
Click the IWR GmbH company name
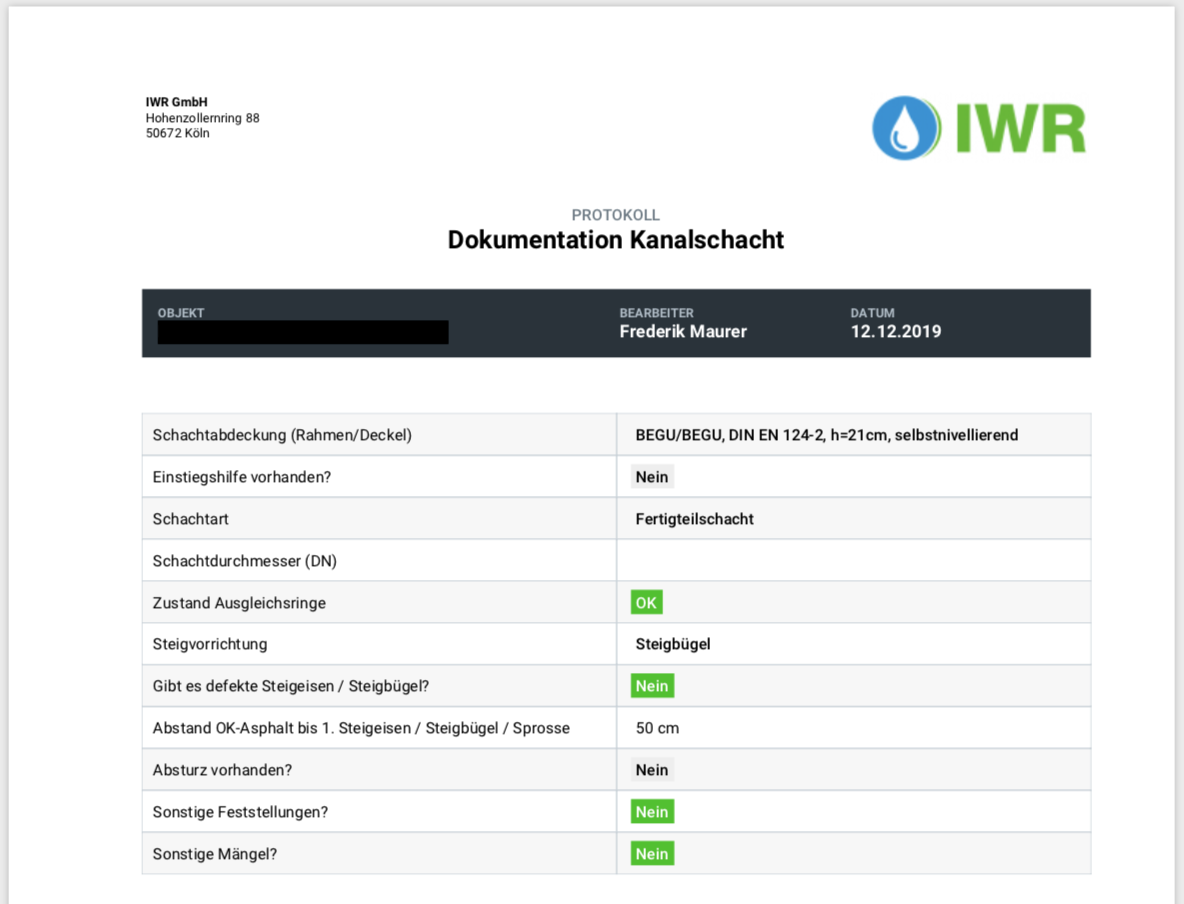[x=176, y=102]
